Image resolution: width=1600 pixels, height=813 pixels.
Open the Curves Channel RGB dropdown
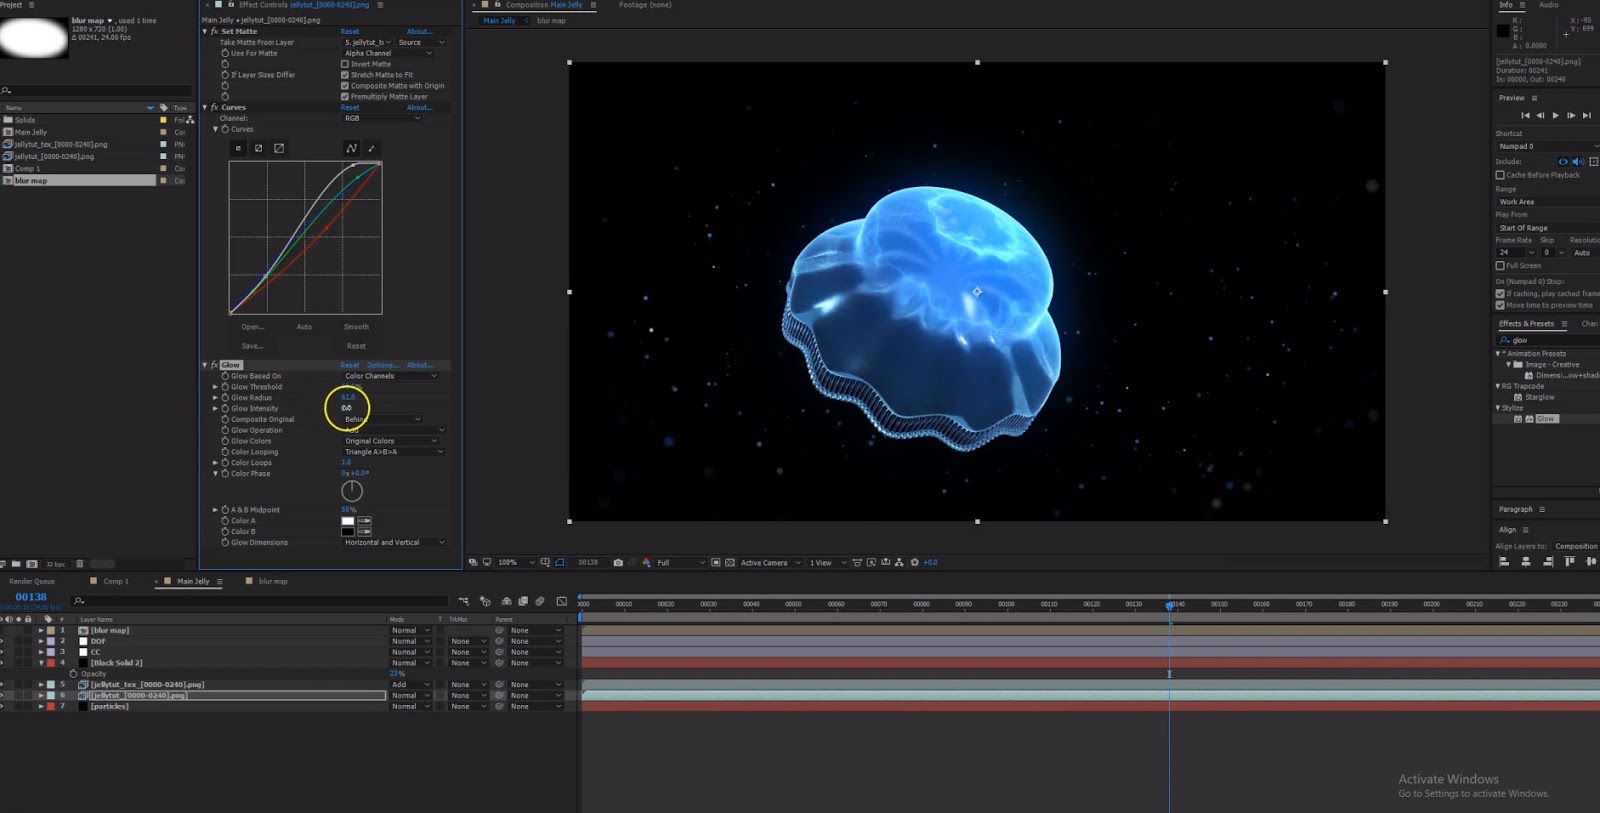(x=382, y=118)
